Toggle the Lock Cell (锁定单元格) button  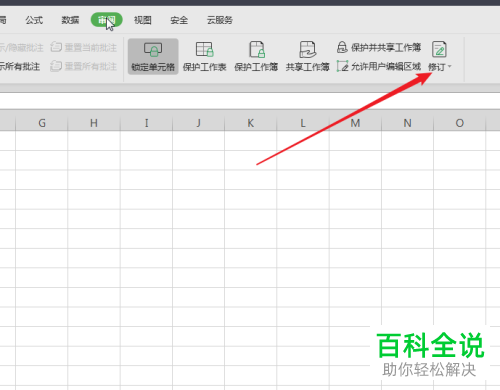pos(153,56)
